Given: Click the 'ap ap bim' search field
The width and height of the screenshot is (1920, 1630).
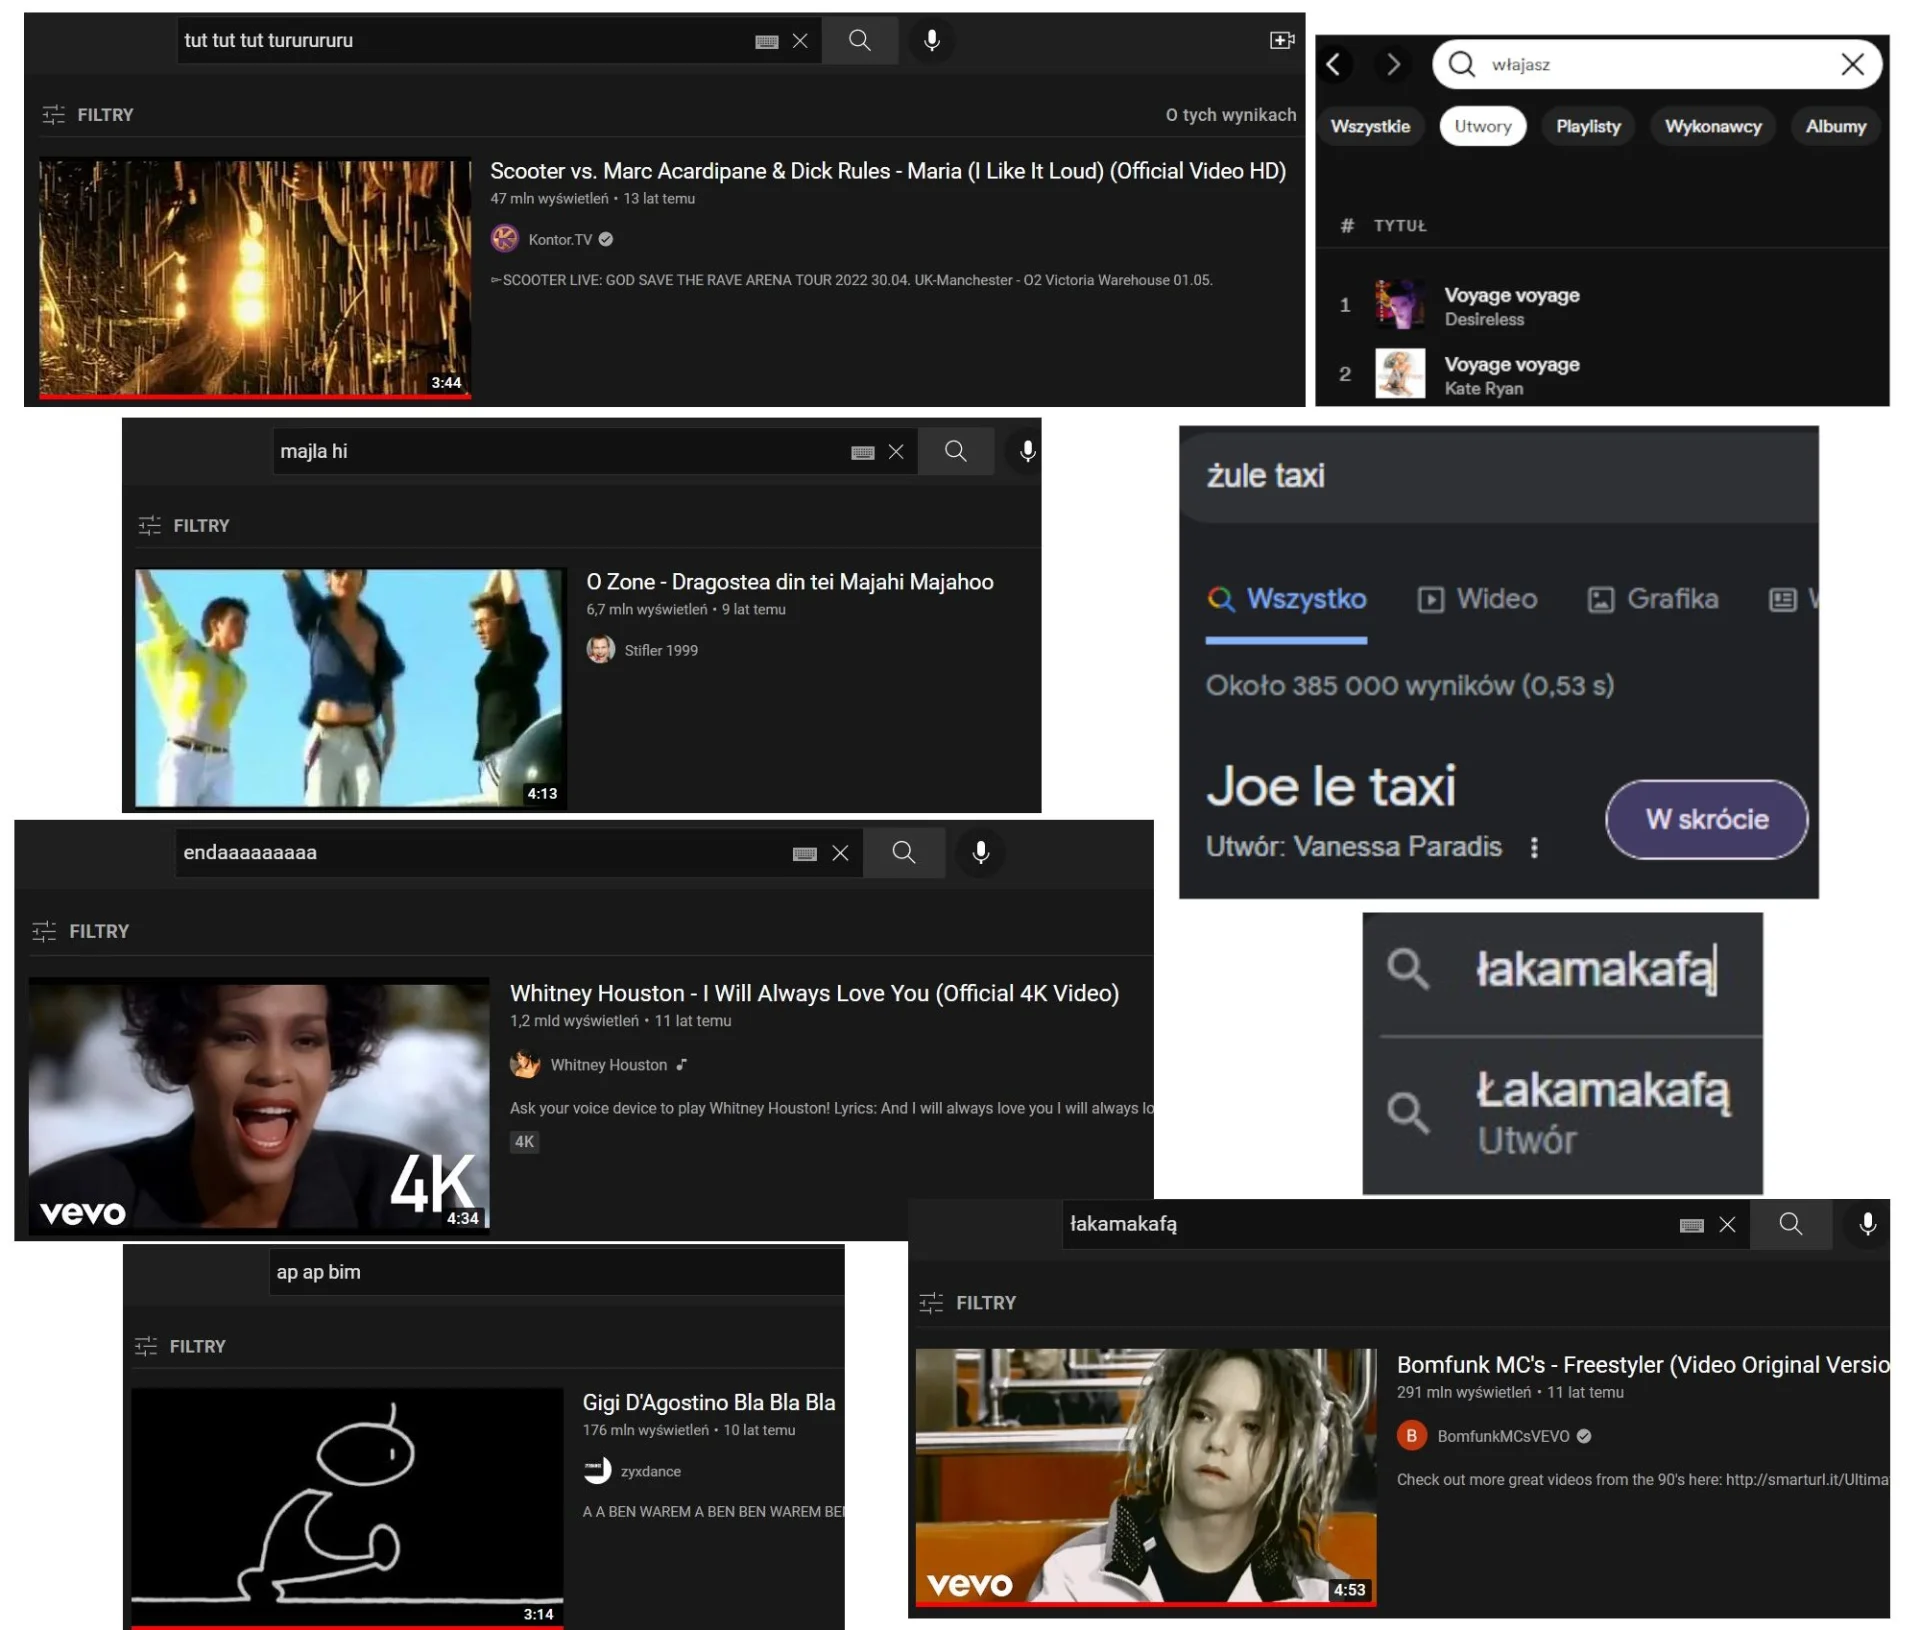Looking at the screenshot, I should click(x=556, y=1272).
